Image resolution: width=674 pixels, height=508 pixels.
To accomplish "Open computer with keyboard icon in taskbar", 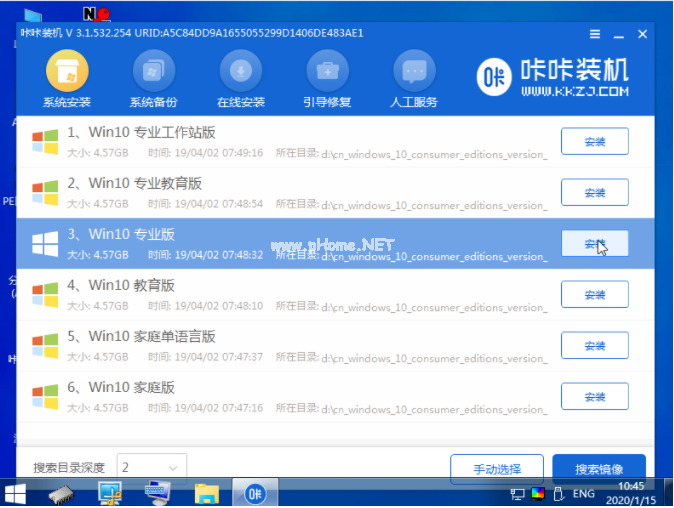I will pos(158,493).
